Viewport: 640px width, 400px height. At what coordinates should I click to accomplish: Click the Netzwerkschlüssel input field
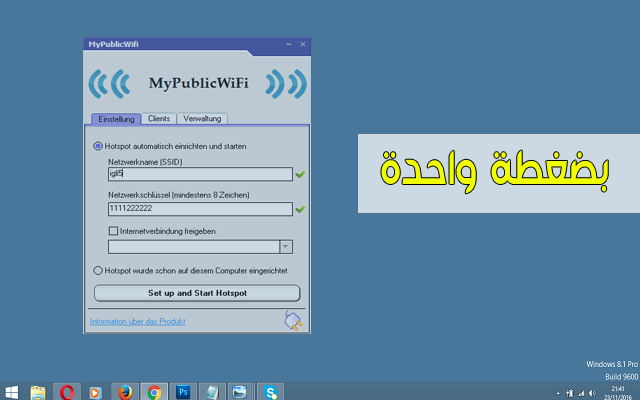click(200, 209)
